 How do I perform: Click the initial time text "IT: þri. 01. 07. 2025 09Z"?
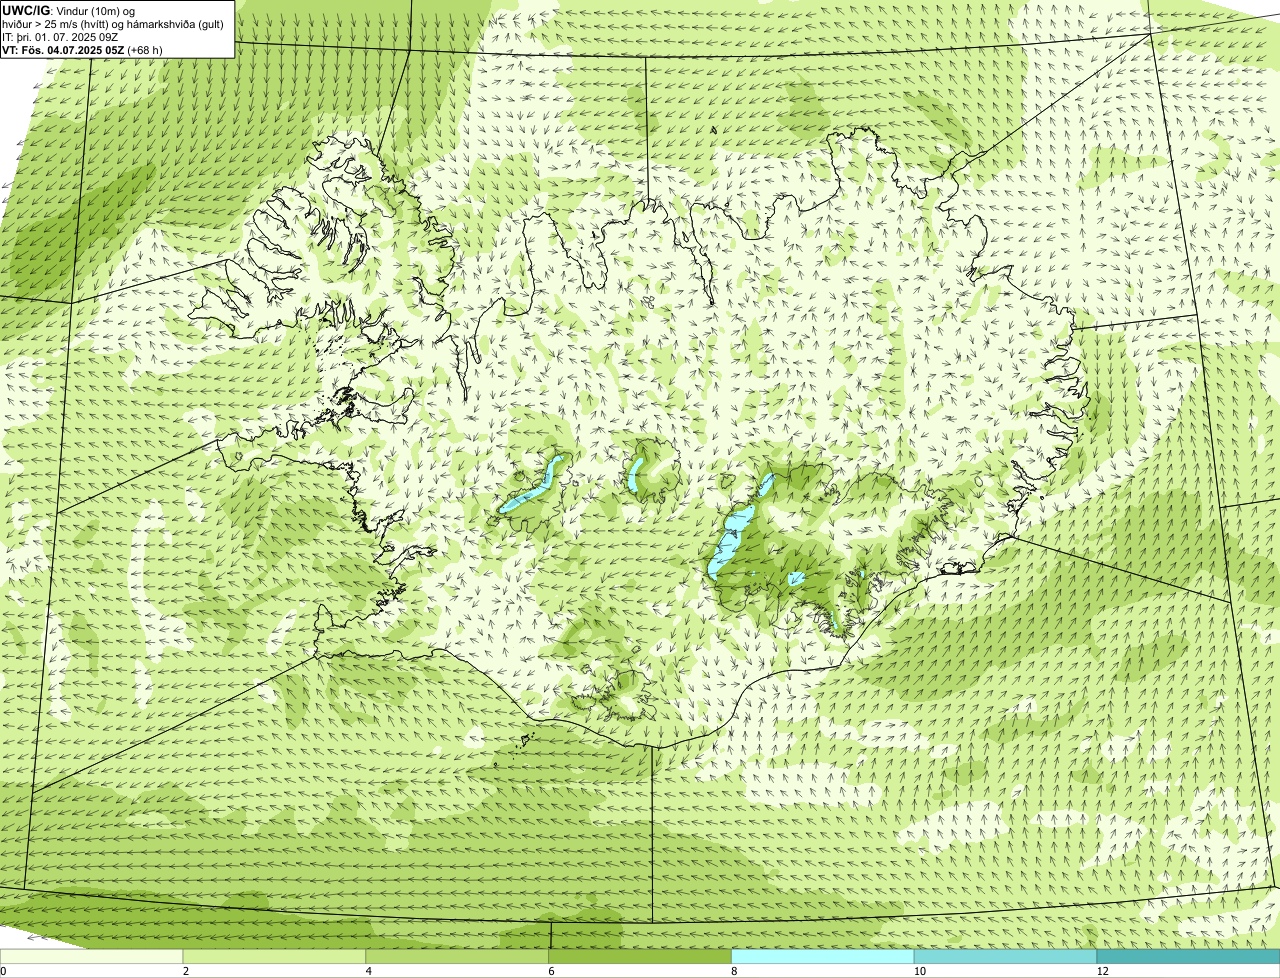[x=60, y=37]
